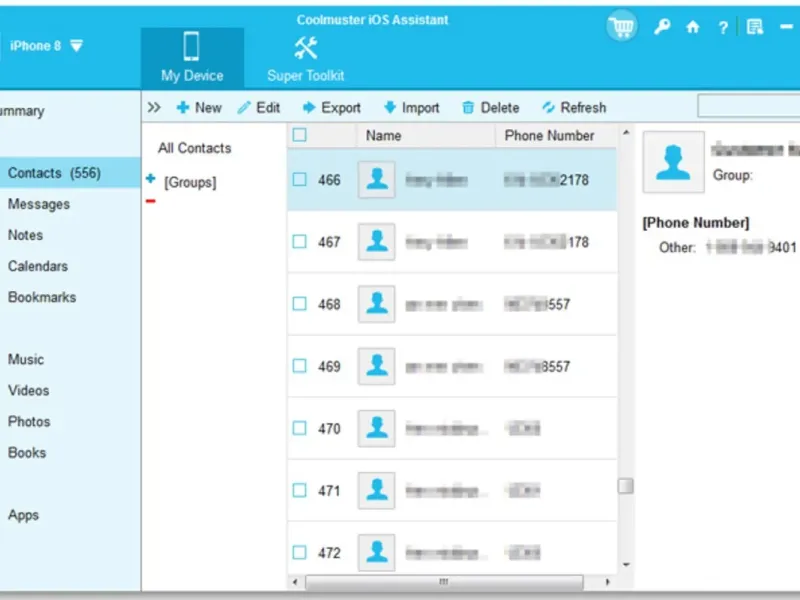Screen dimensions: 800x600
Task: Click the avatar of contact 472
Action: coord(377,553)
